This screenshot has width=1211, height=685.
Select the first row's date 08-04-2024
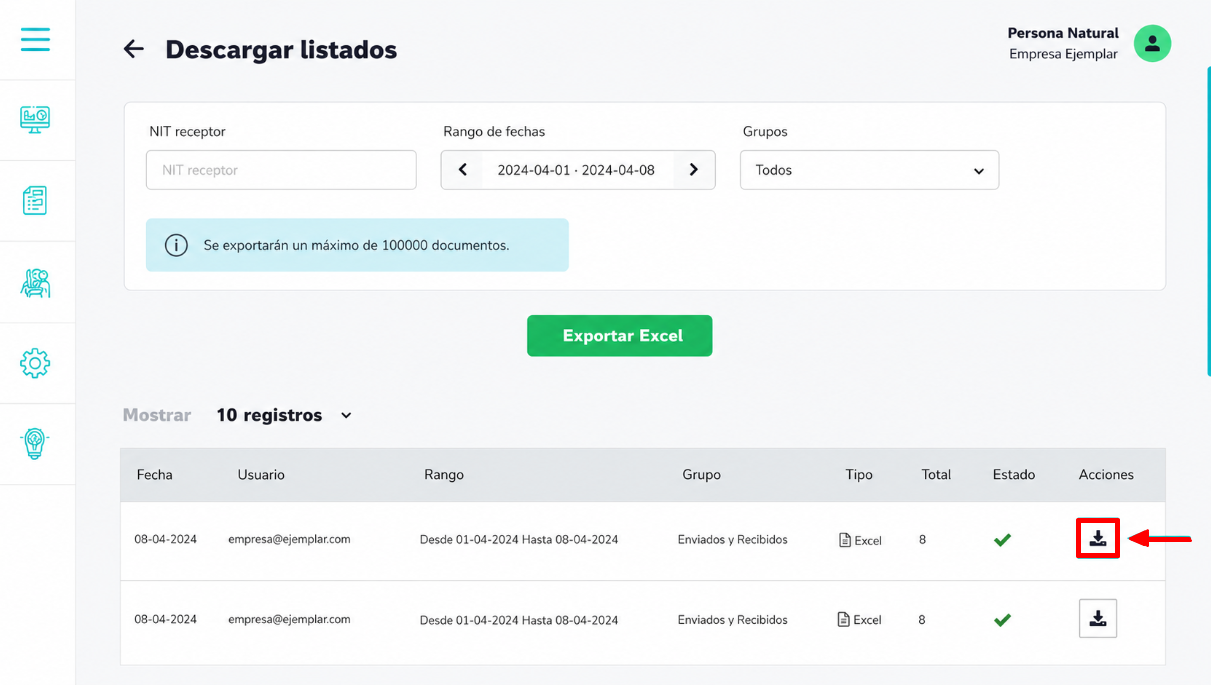coord(166,539)
